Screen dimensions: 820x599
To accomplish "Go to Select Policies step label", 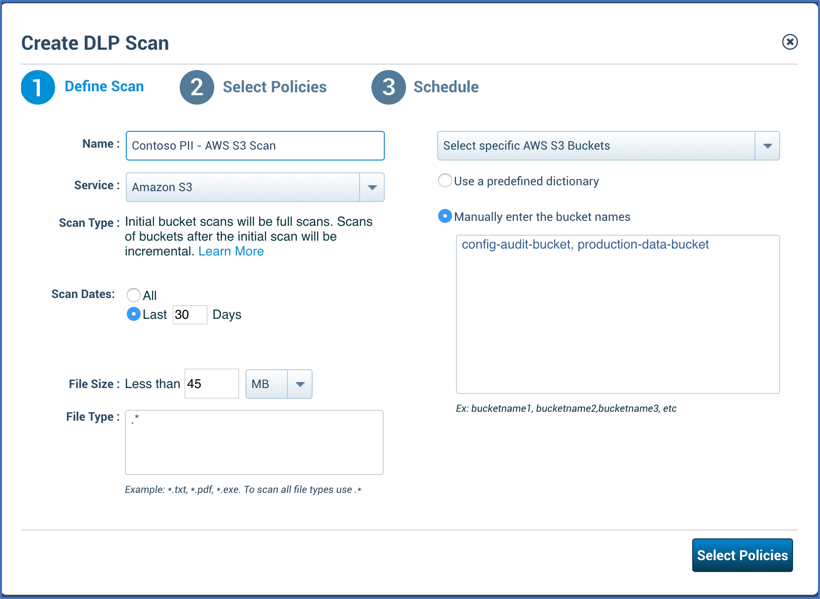I will pos(275,87).
